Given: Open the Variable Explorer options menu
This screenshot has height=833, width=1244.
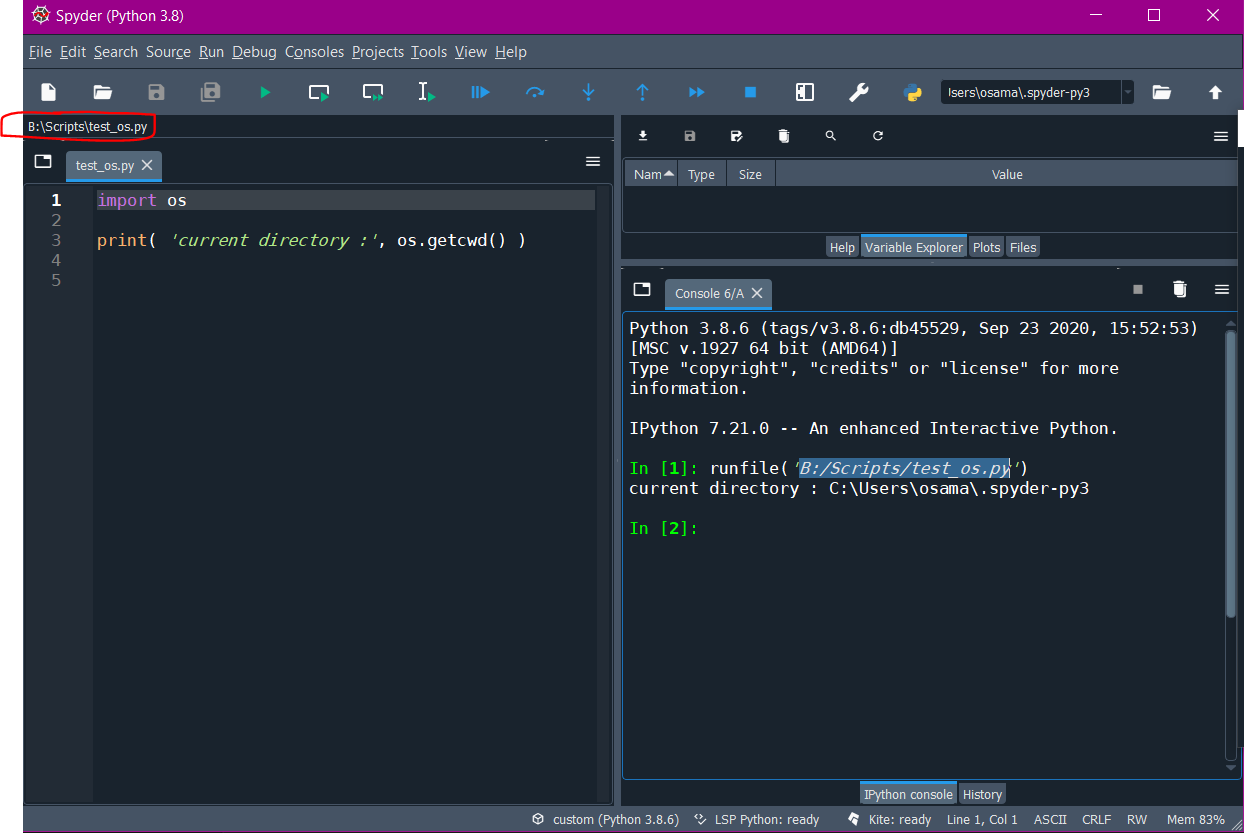Looking at the screenshot, I should [x=1221, y=137].
